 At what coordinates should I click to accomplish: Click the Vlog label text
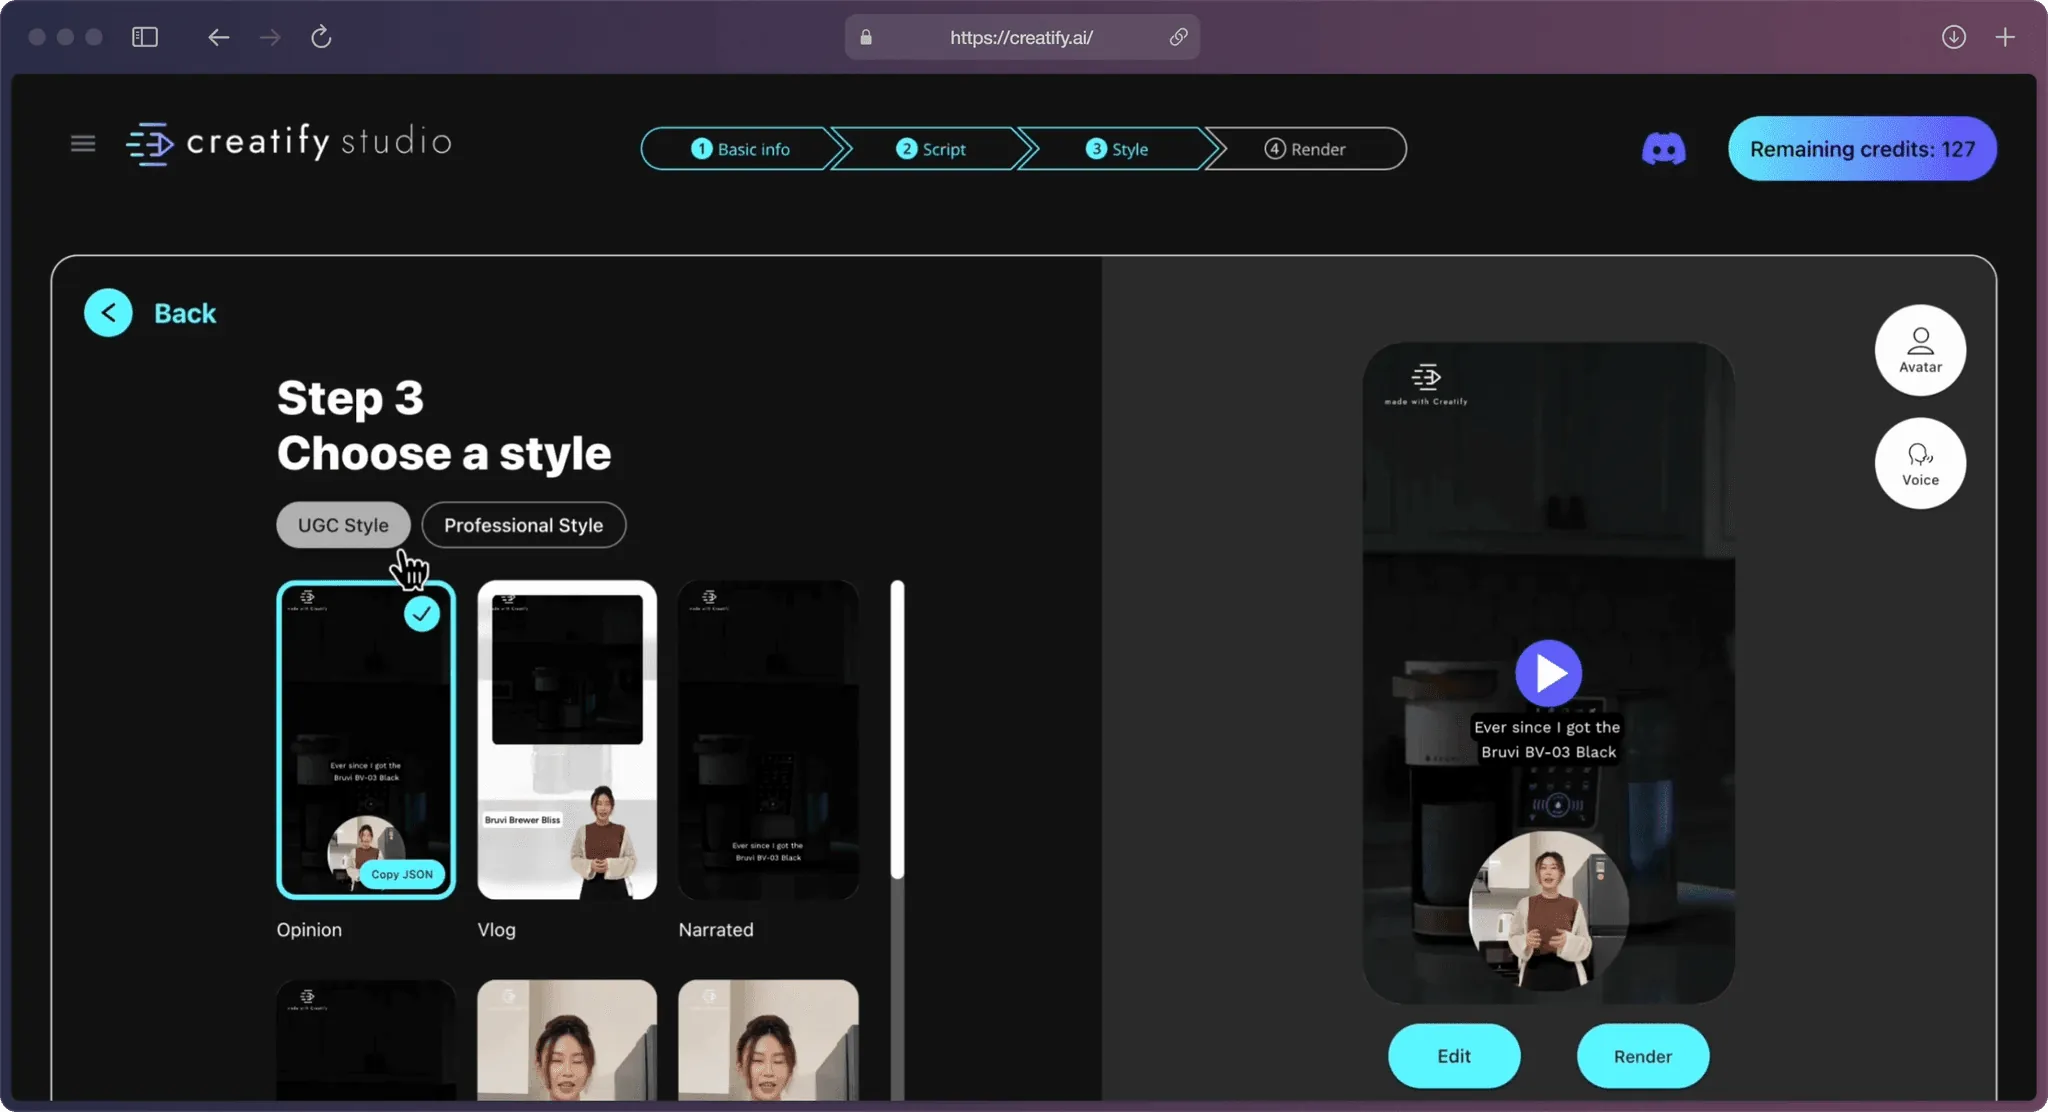[x=497, y=930]
